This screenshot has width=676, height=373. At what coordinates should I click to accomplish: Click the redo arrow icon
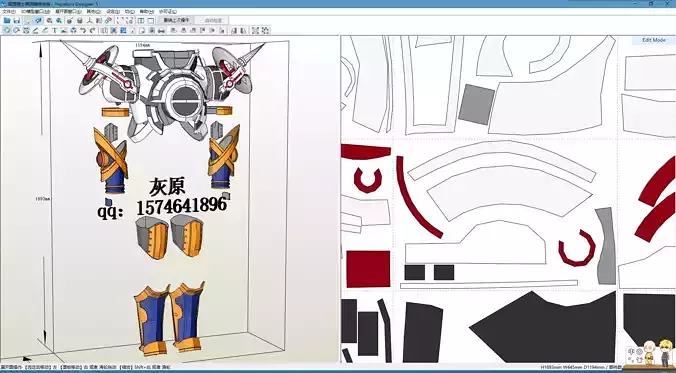click(x=92, y=30)
